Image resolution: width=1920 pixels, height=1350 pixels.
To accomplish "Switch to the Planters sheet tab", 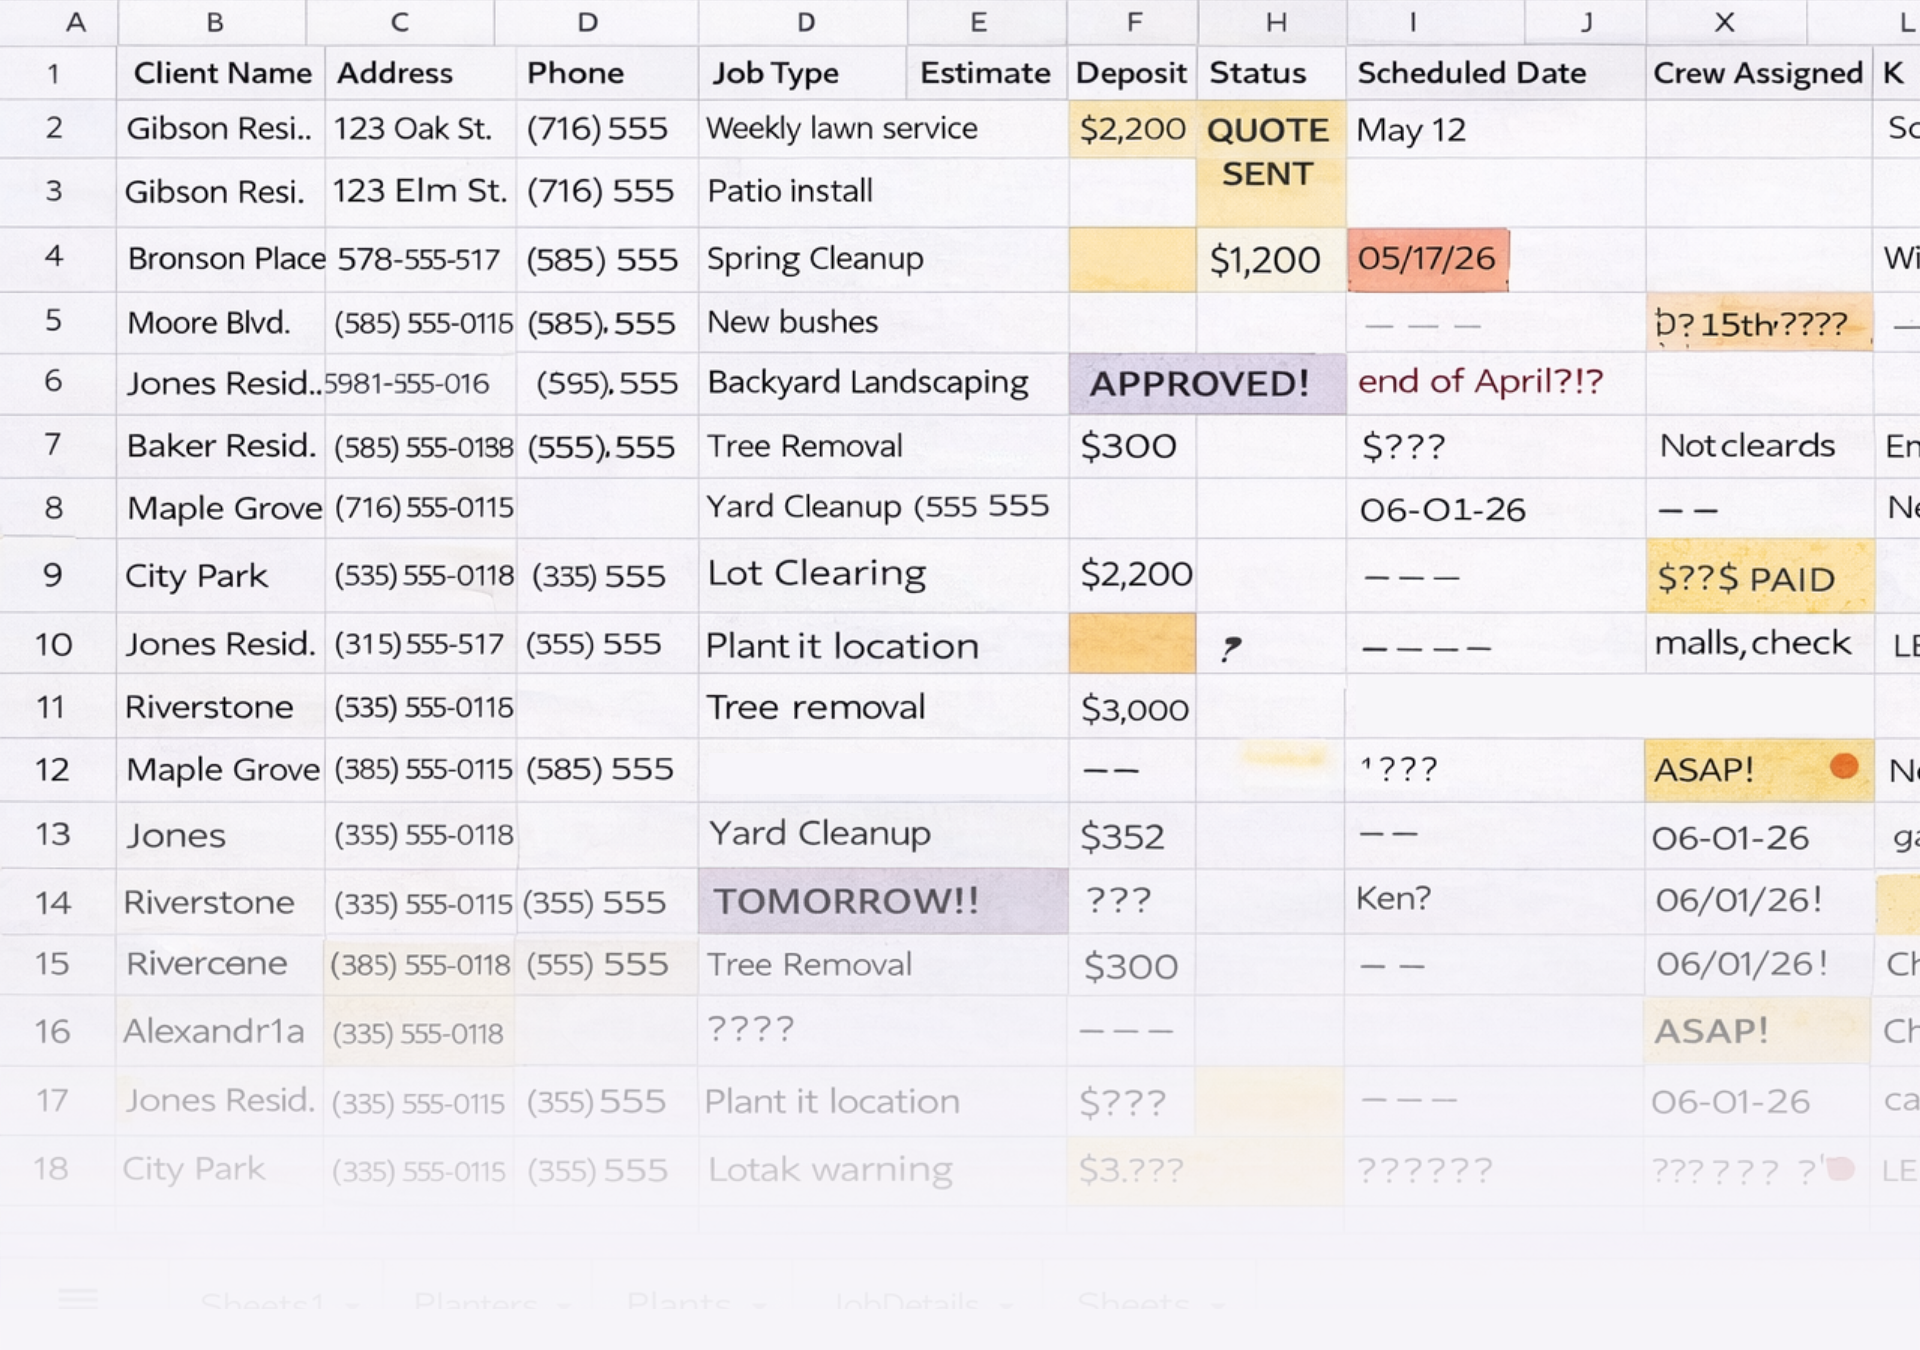I will (x=475, y=1303).
